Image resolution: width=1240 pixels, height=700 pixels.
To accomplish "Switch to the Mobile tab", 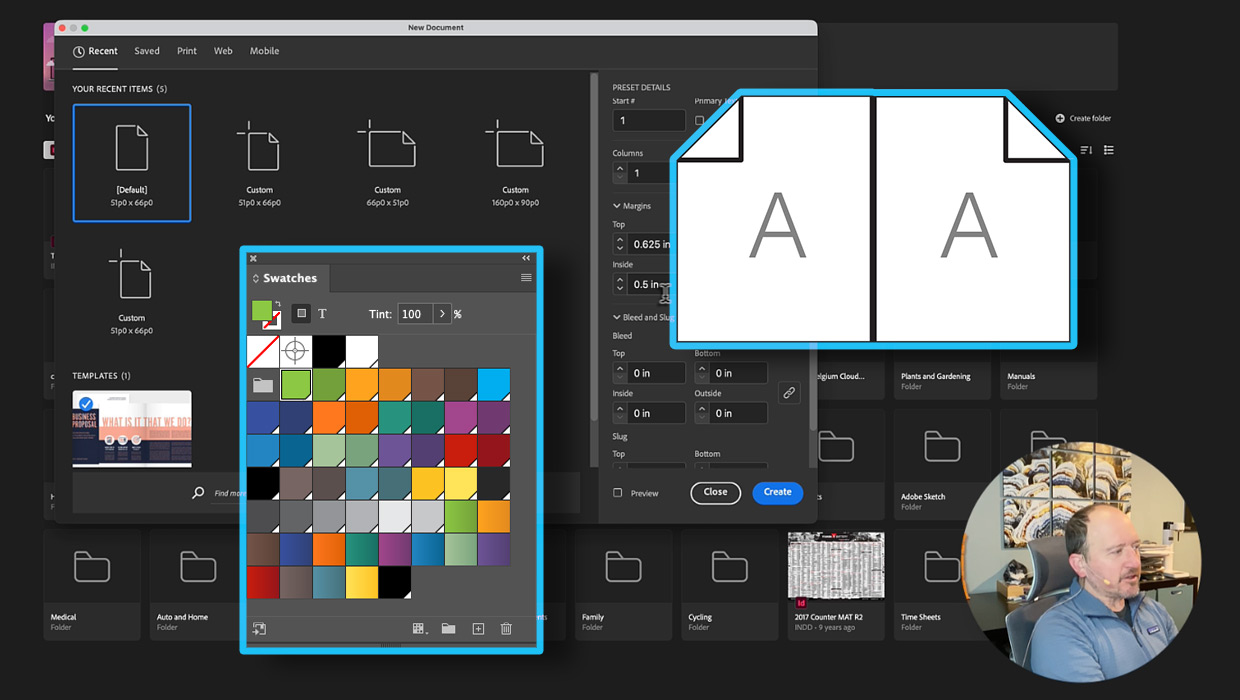I will [x=264, y=51].
